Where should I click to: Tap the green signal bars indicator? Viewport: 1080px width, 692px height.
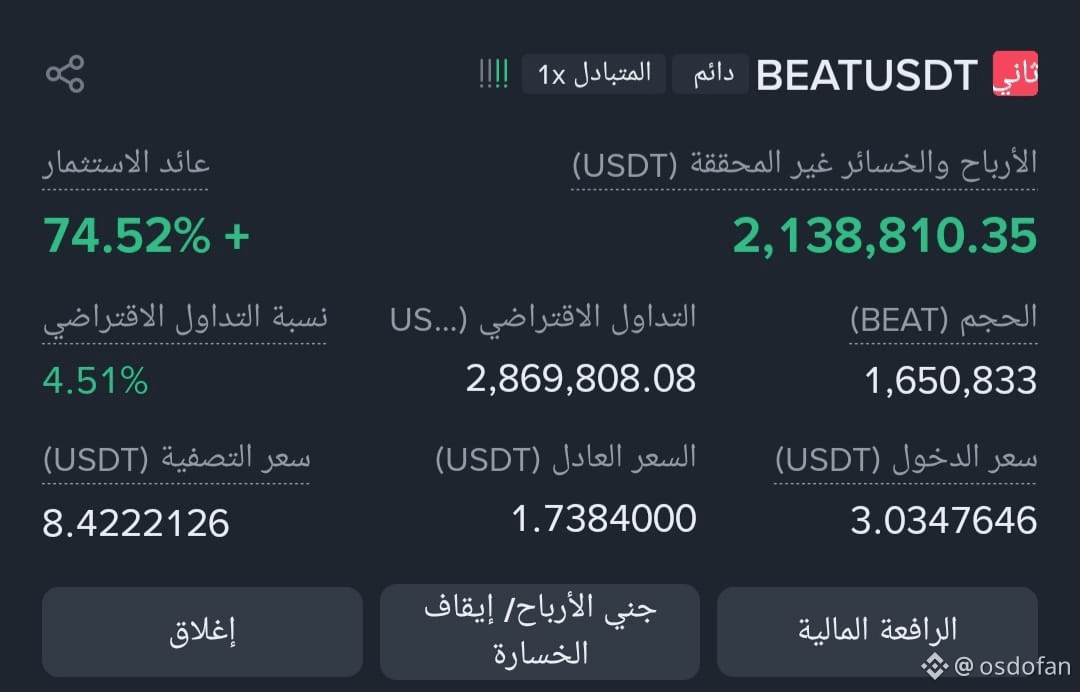coord(494,74)
